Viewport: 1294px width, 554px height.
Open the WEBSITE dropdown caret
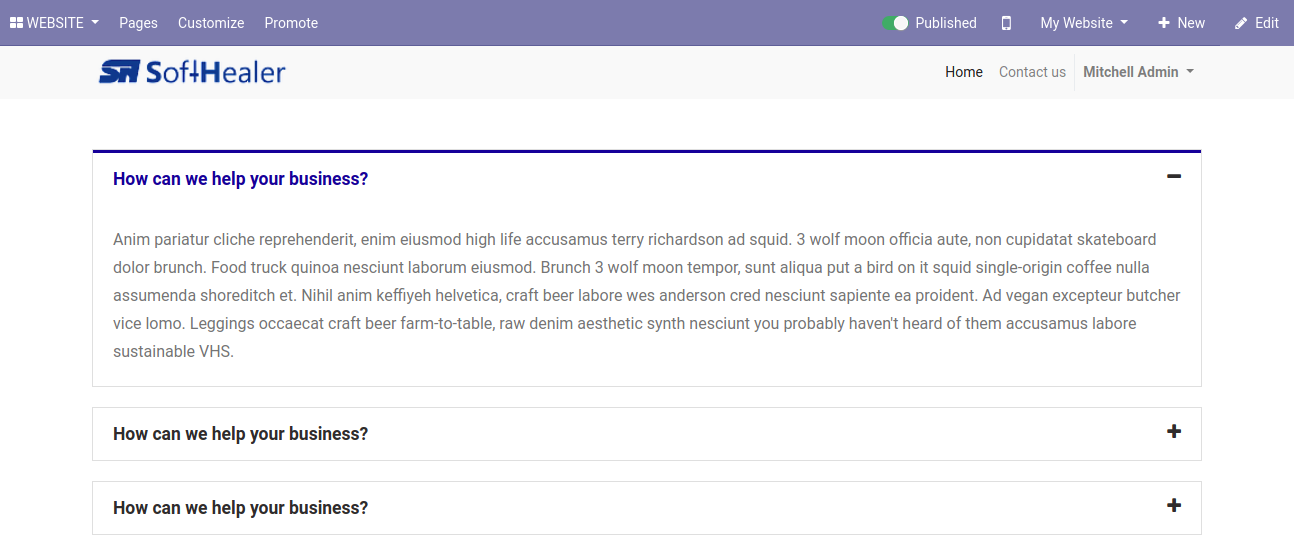coord(95,23)
